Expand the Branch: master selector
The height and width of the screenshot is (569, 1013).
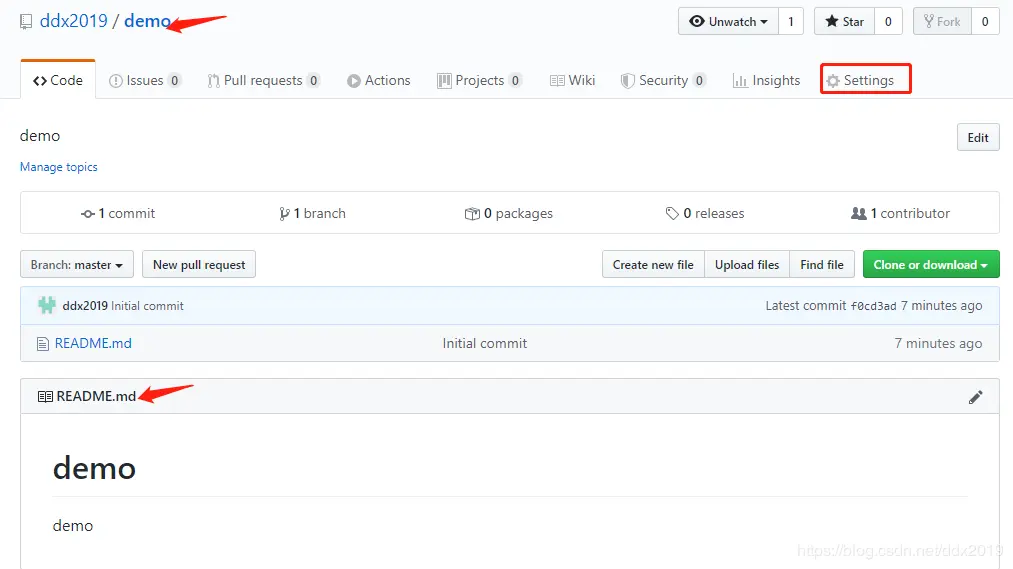[x=77, y=265]
